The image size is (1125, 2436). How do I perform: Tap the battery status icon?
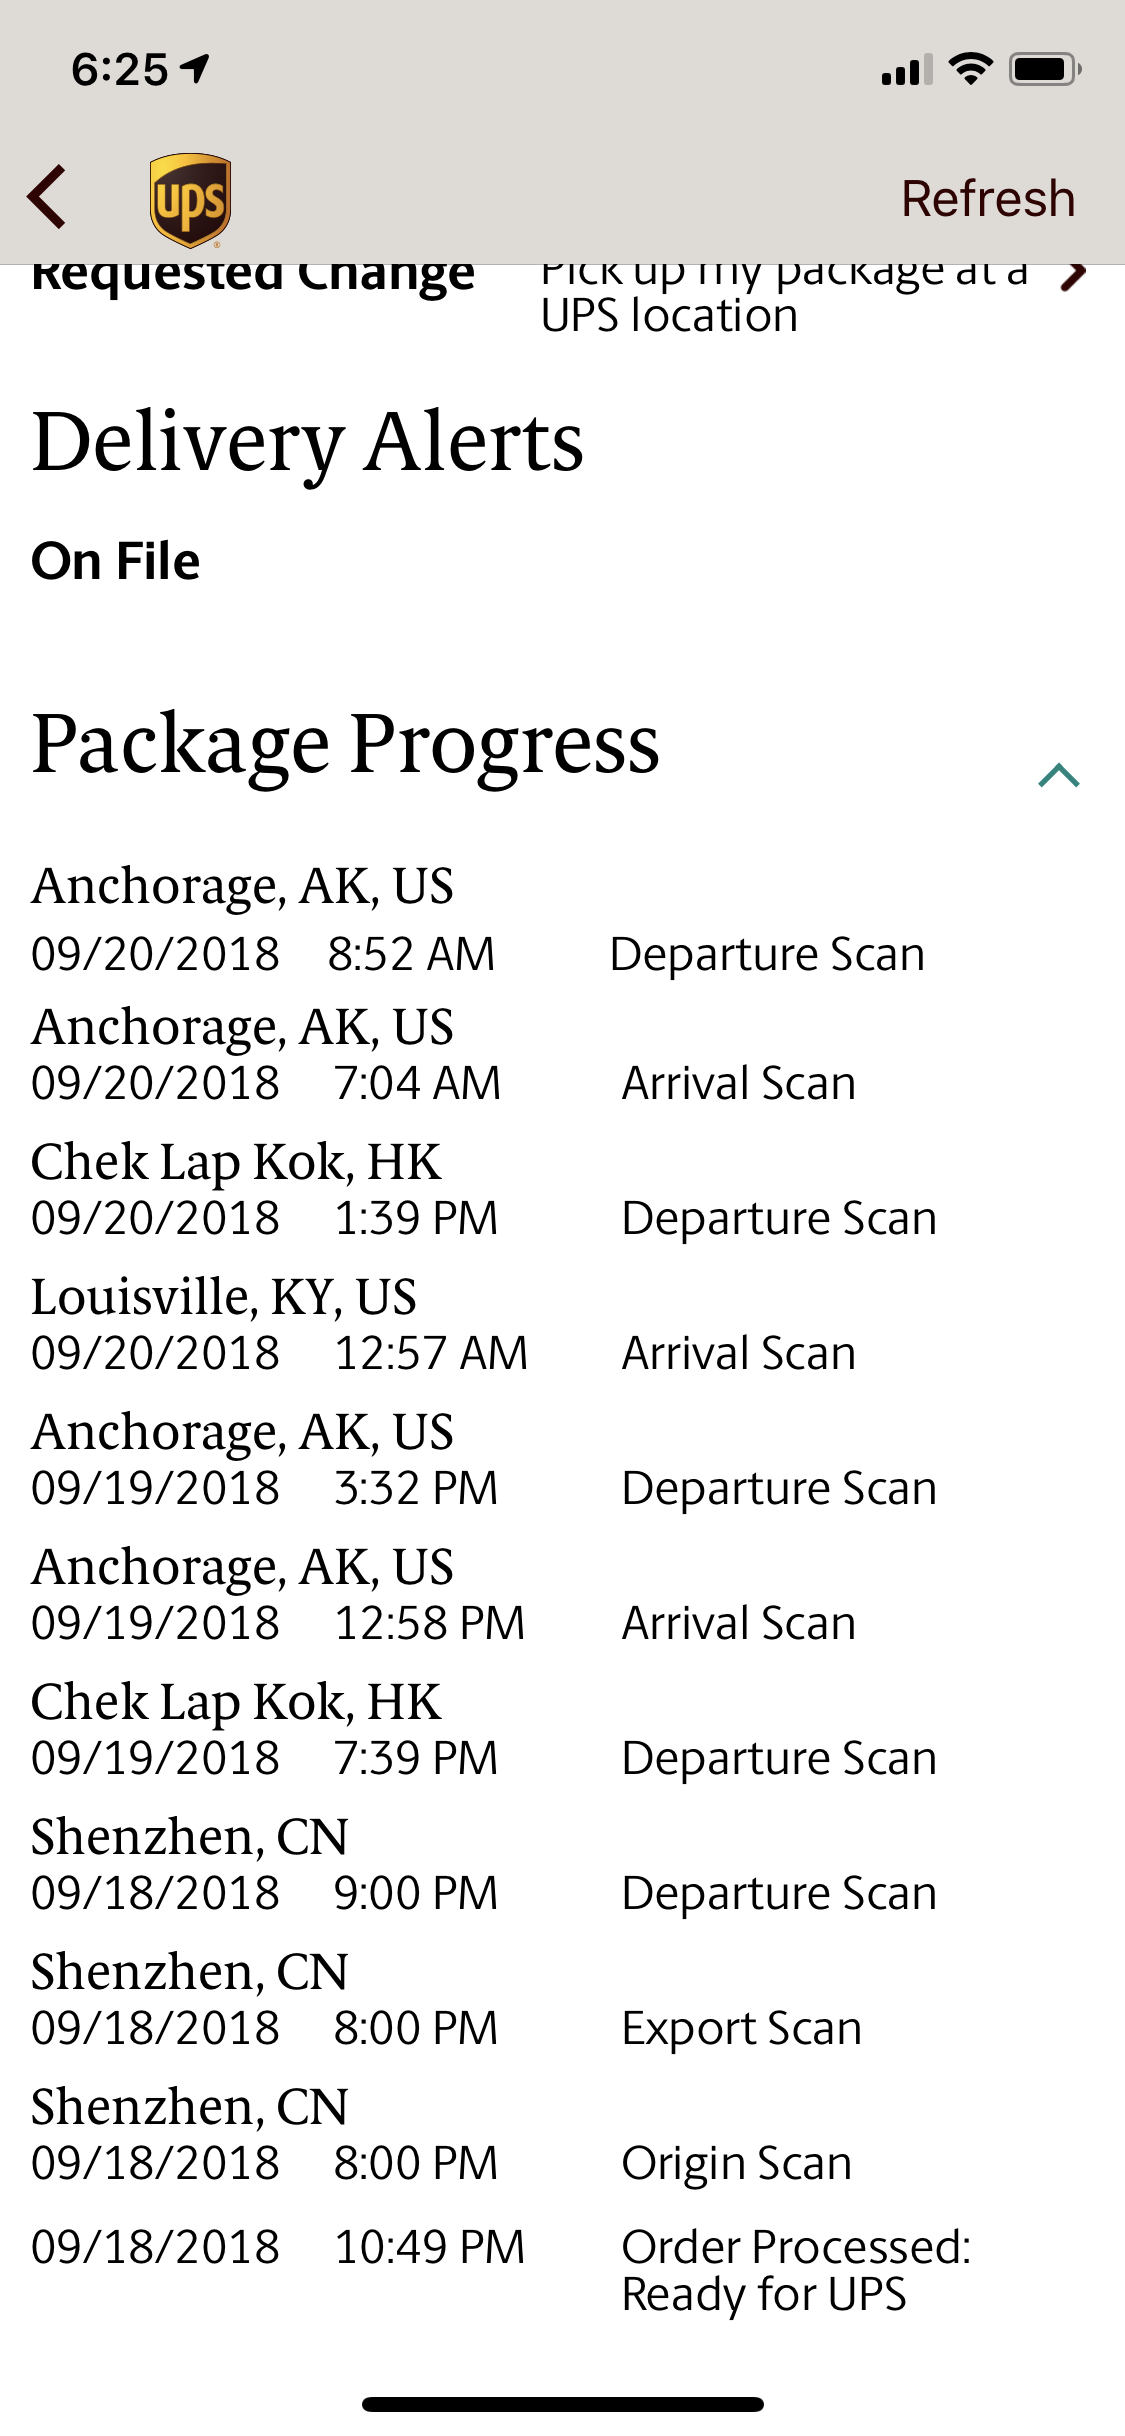(1044, 69)
